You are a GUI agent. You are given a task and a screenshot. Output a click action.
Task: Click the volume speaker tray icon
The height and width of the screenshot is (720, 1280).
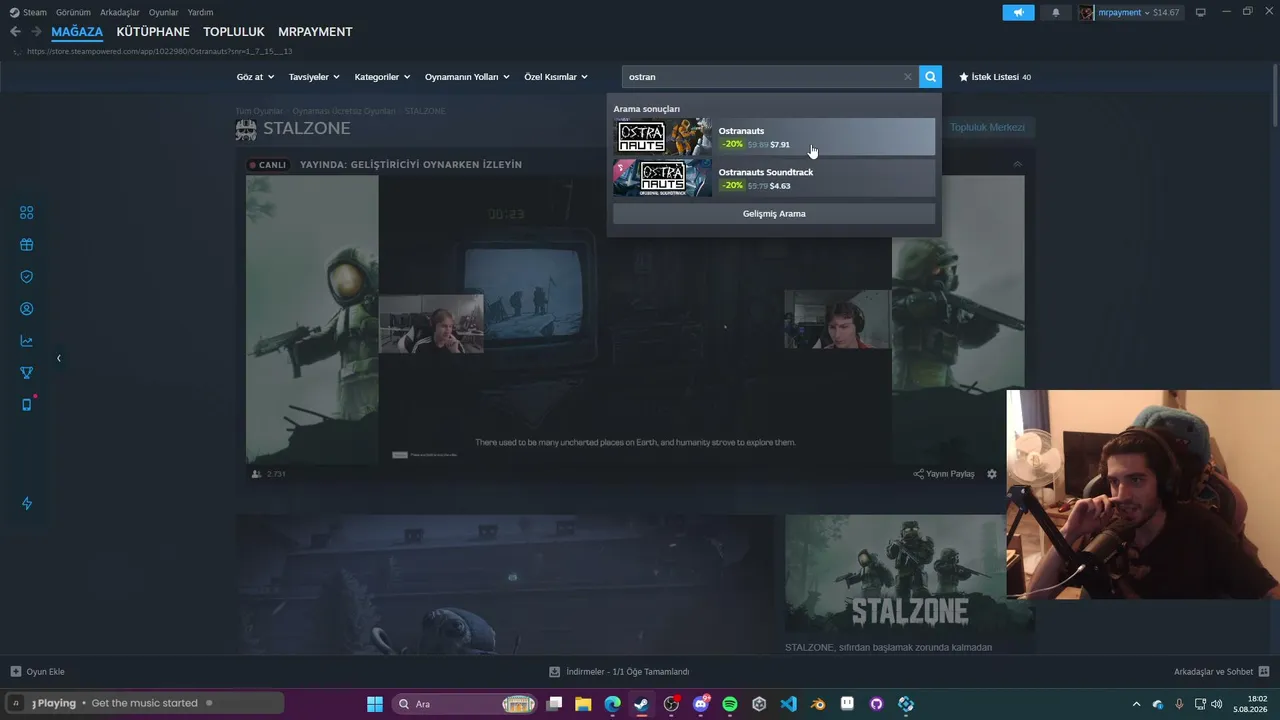[x=1217, y=704]
